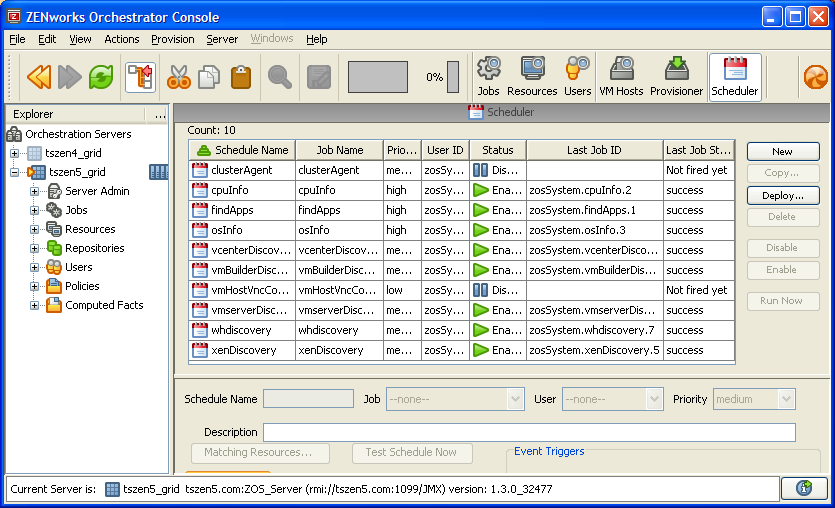Click the scissors cut icon

(178, 77)
